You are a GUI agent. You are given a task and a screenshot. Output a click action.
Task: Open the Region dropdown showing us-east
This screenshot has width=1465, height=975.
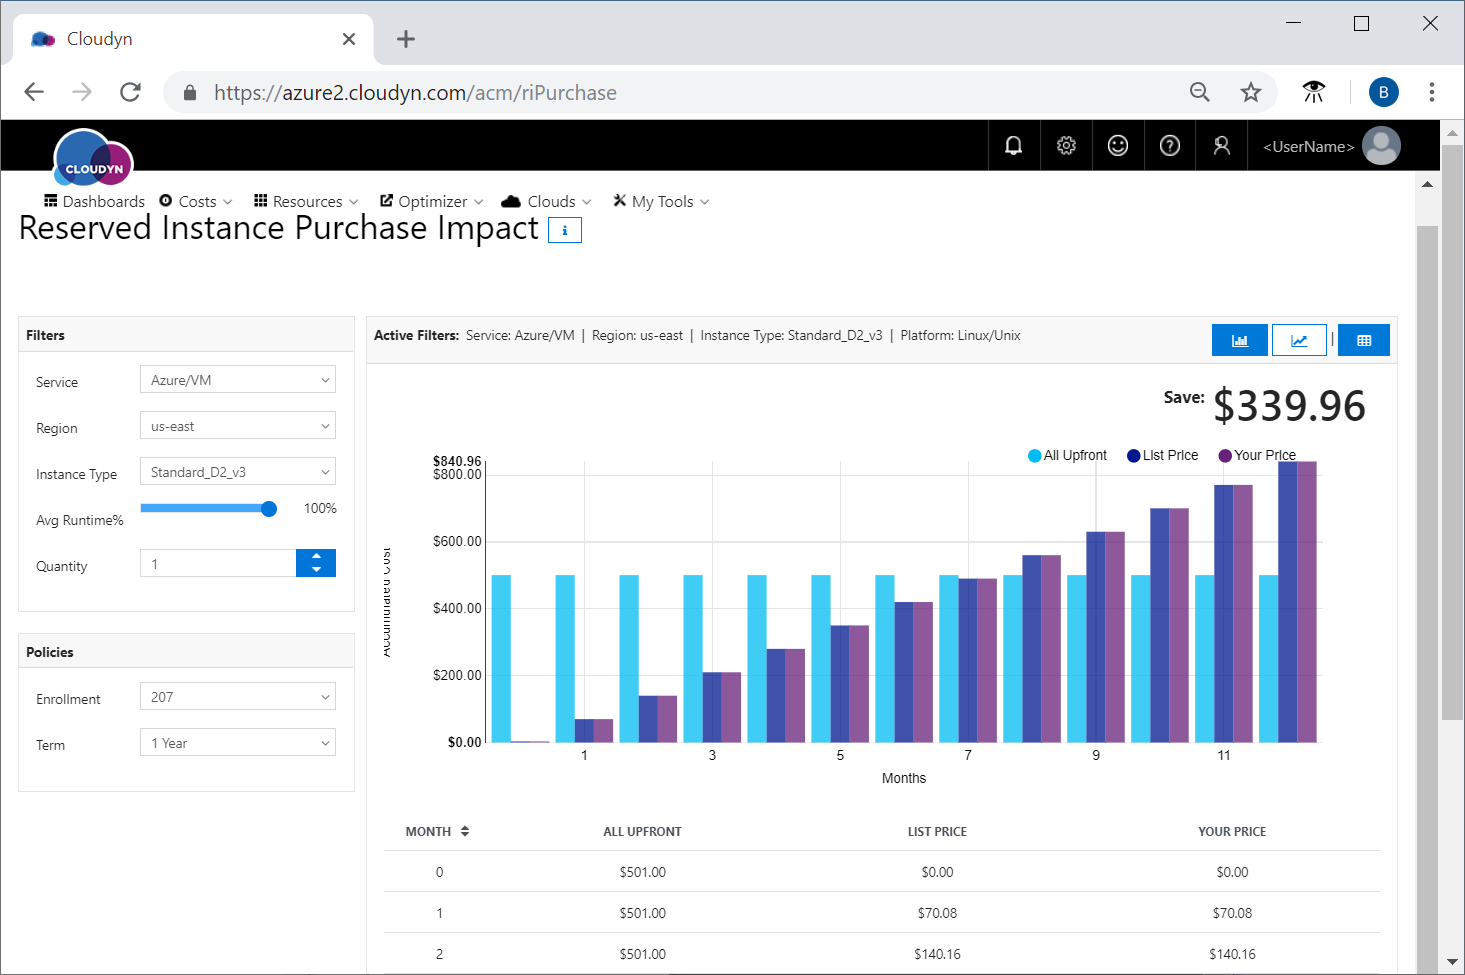[x=238, y=426]
